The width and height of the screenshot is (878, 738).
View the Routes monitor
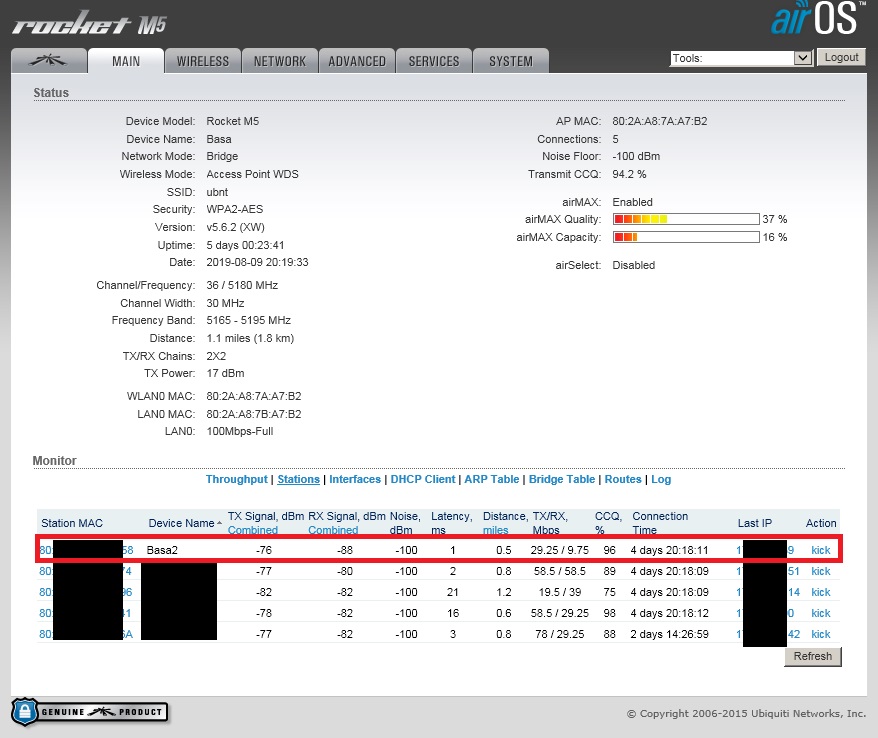pos(623,479)
